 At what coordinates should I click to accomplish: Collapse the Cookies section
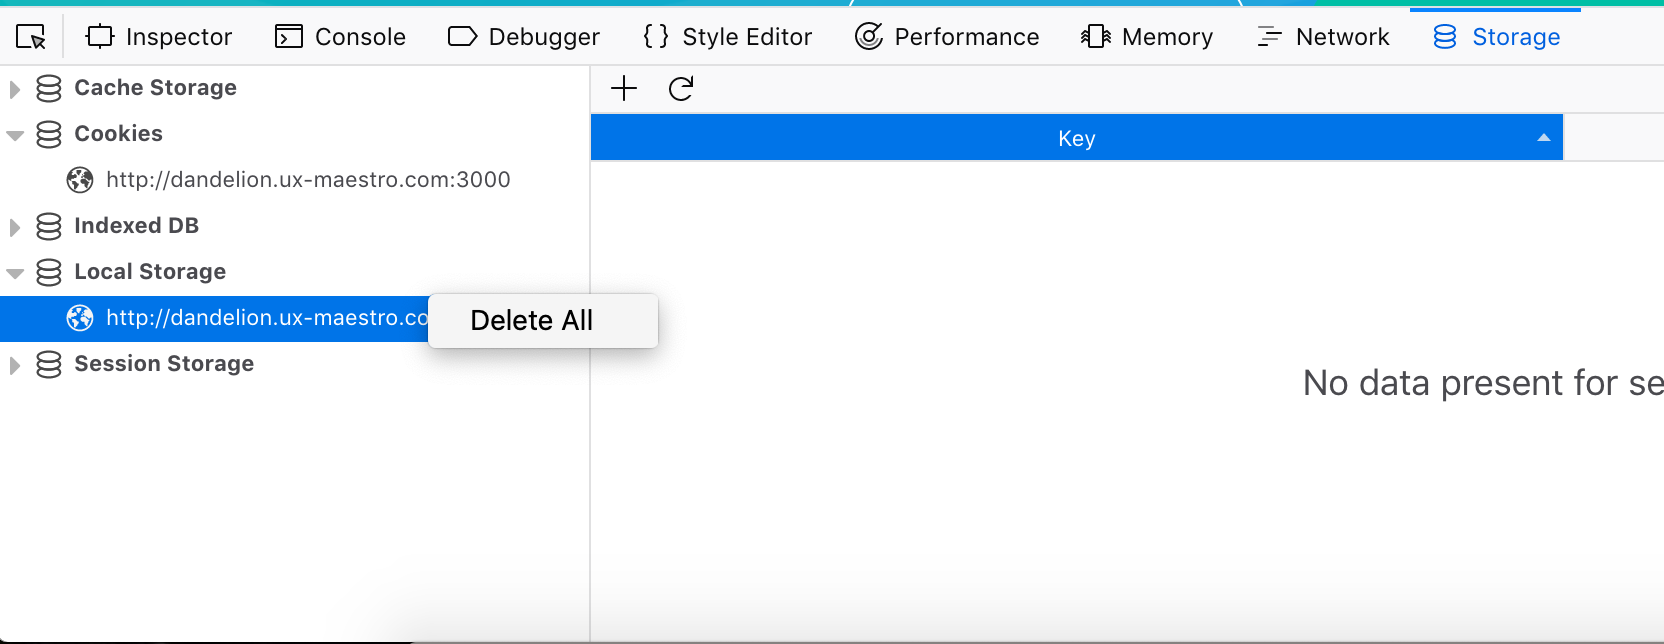click(14, 134)
